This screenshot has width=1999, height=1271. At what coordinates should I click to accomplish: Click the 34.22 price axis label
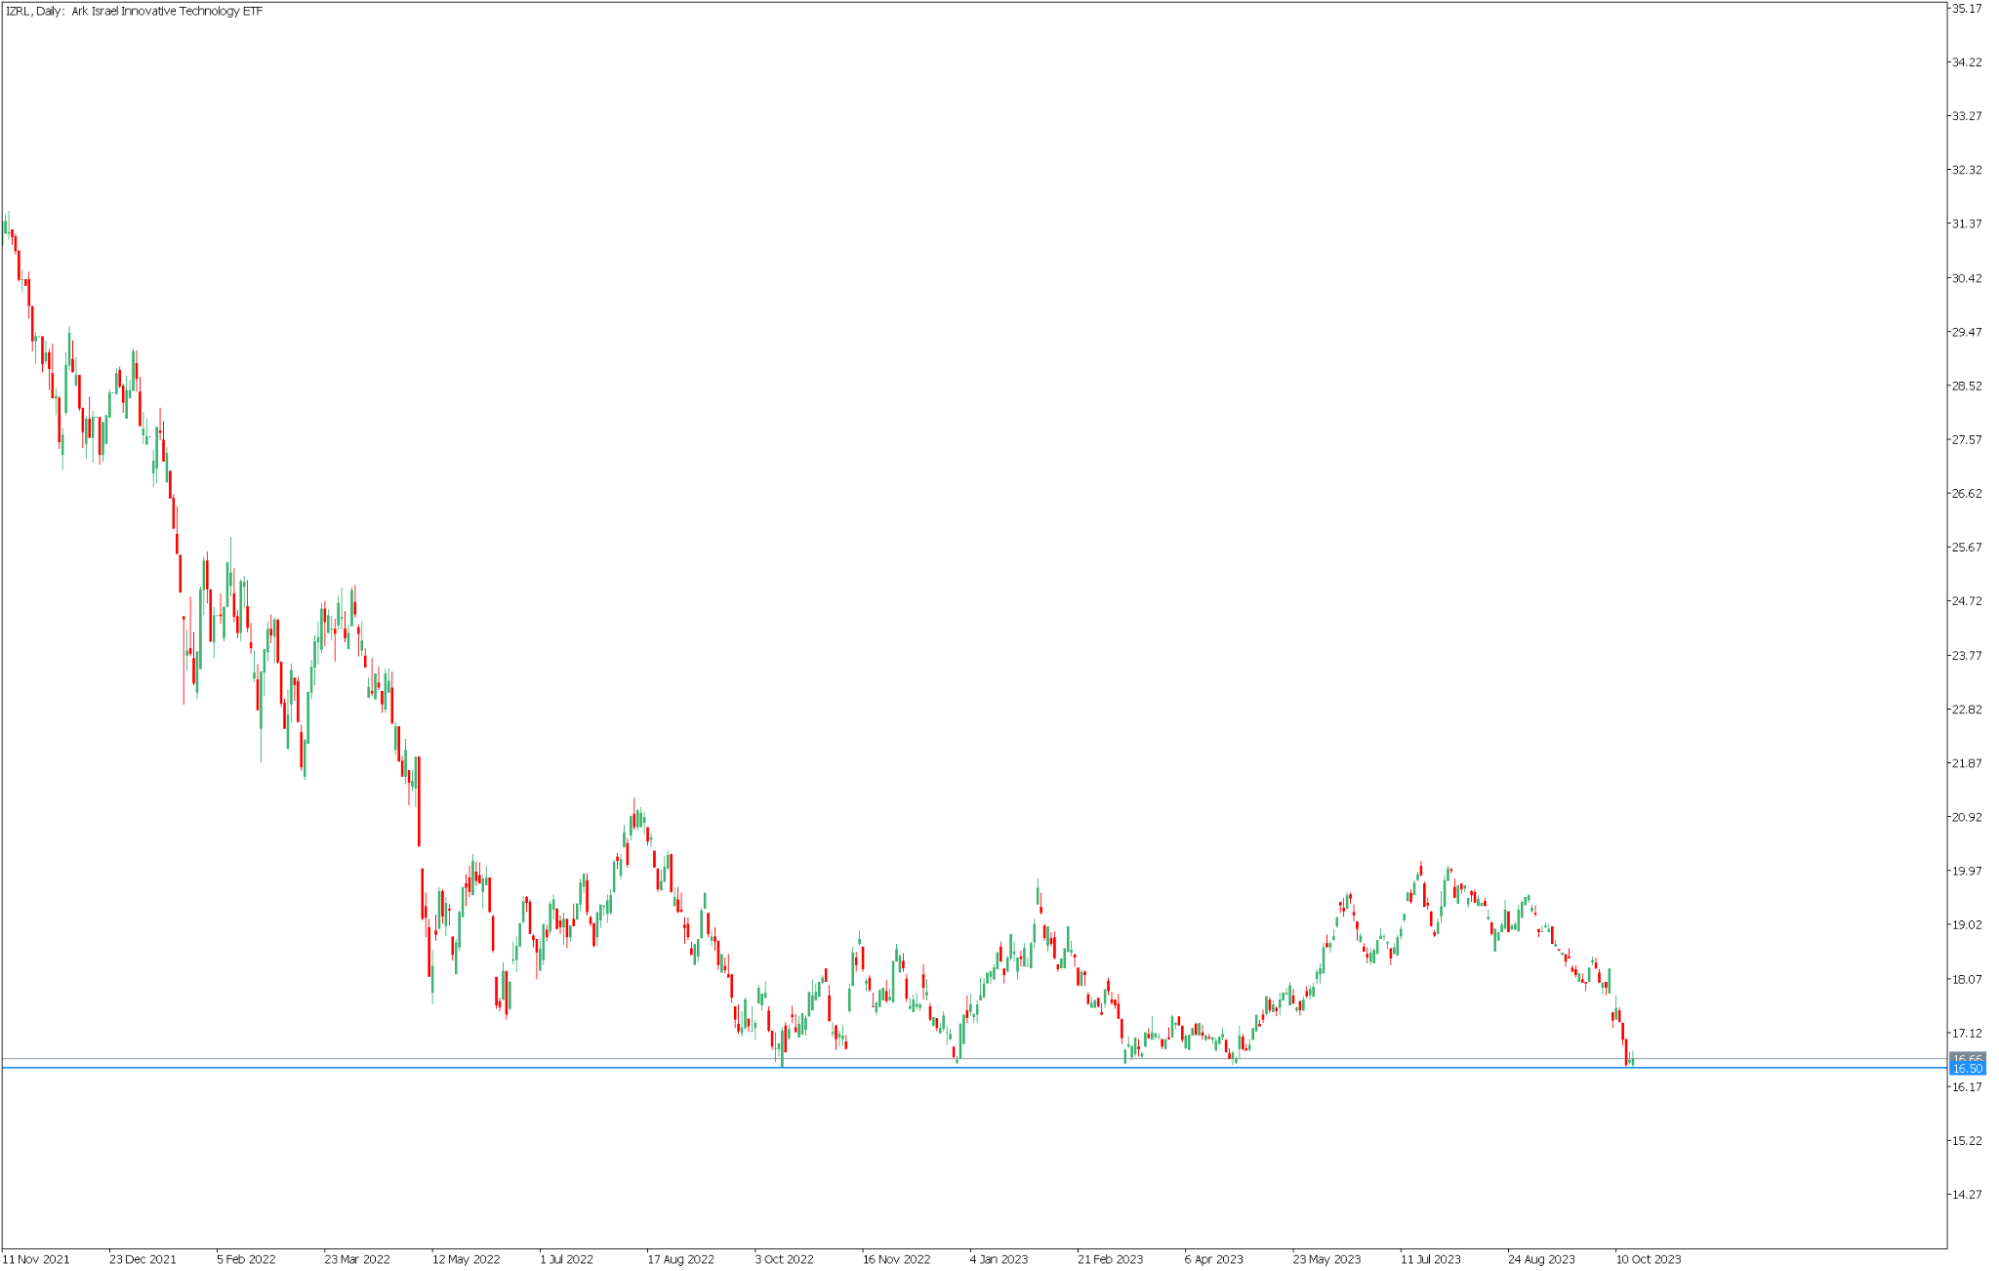click(1967, 62)
